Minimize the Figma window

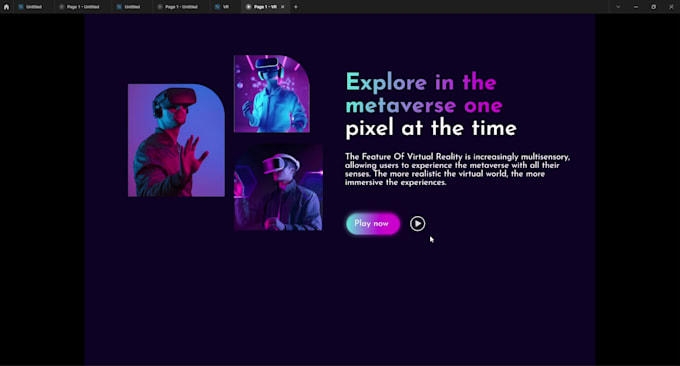point(636,7)
